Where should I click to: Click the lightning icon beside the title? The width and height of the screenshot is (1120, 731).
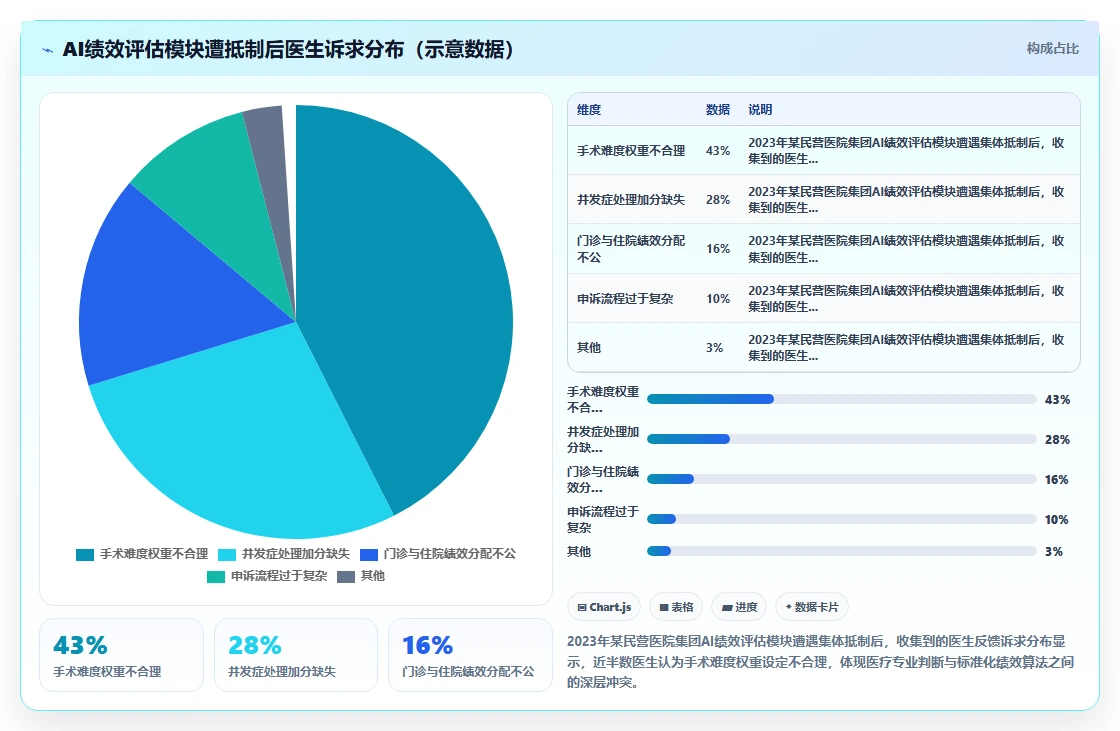pyautogui.click(x=48, y=50)
